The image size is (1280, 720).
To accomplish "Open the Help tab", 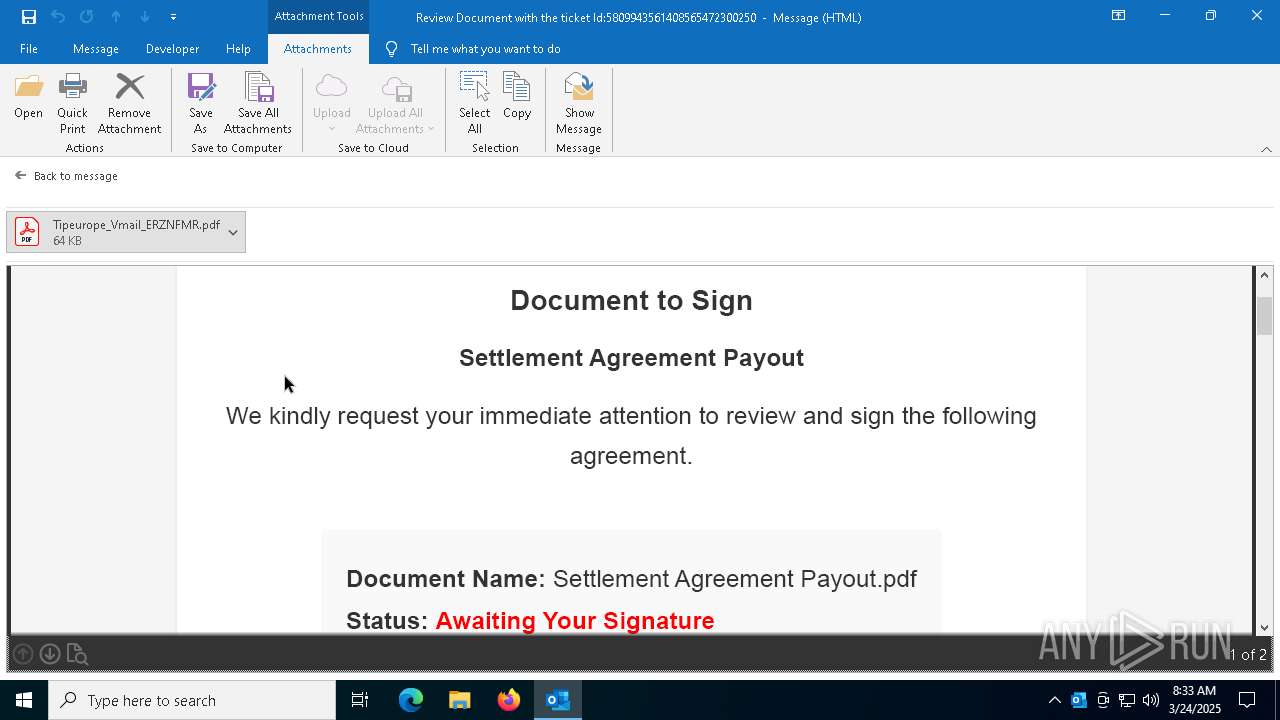I will (x=238, y=49).
